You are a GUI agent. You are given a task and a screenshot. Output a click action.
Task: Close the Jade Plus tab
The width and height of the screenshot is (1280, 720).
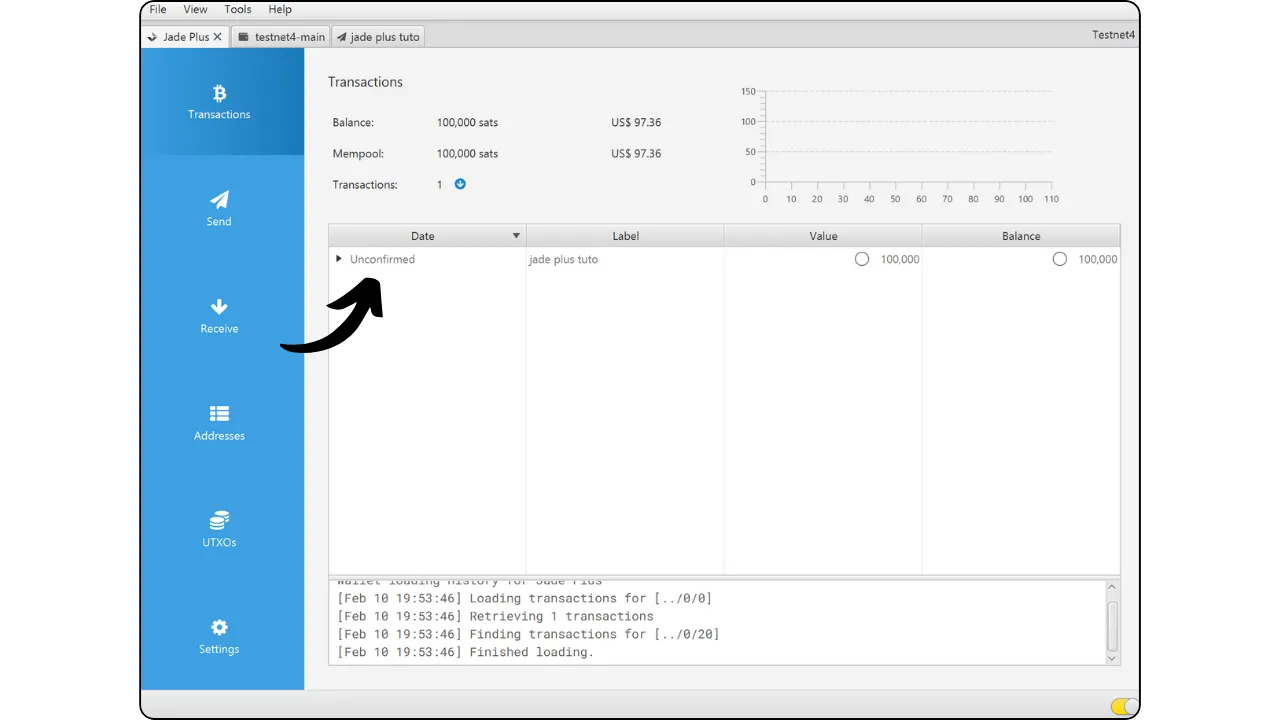218,37
